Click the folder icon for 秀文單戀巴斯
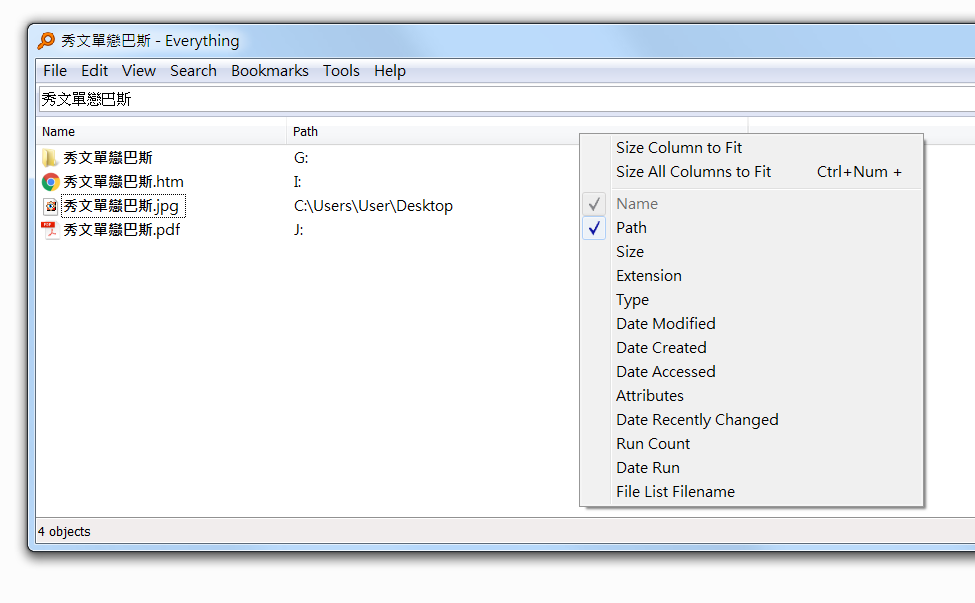This screenshot has height=603, width=975. [50, 158]
